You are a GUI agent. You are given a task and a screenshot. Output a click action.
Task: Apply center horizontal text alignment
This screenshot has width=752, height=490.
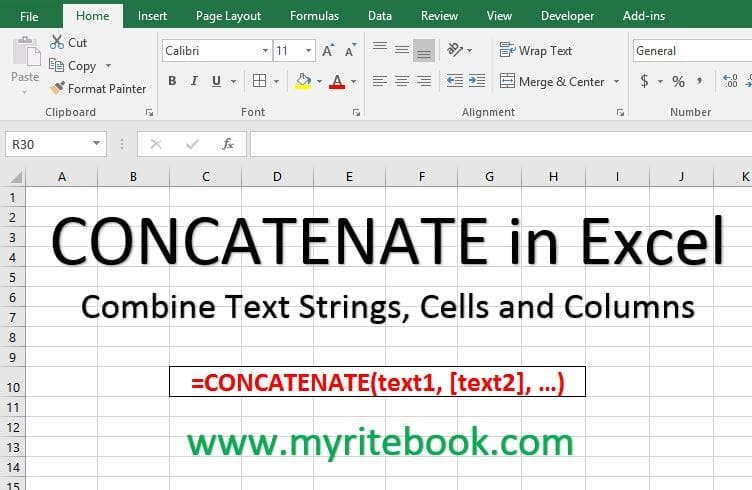click(402, 81)
